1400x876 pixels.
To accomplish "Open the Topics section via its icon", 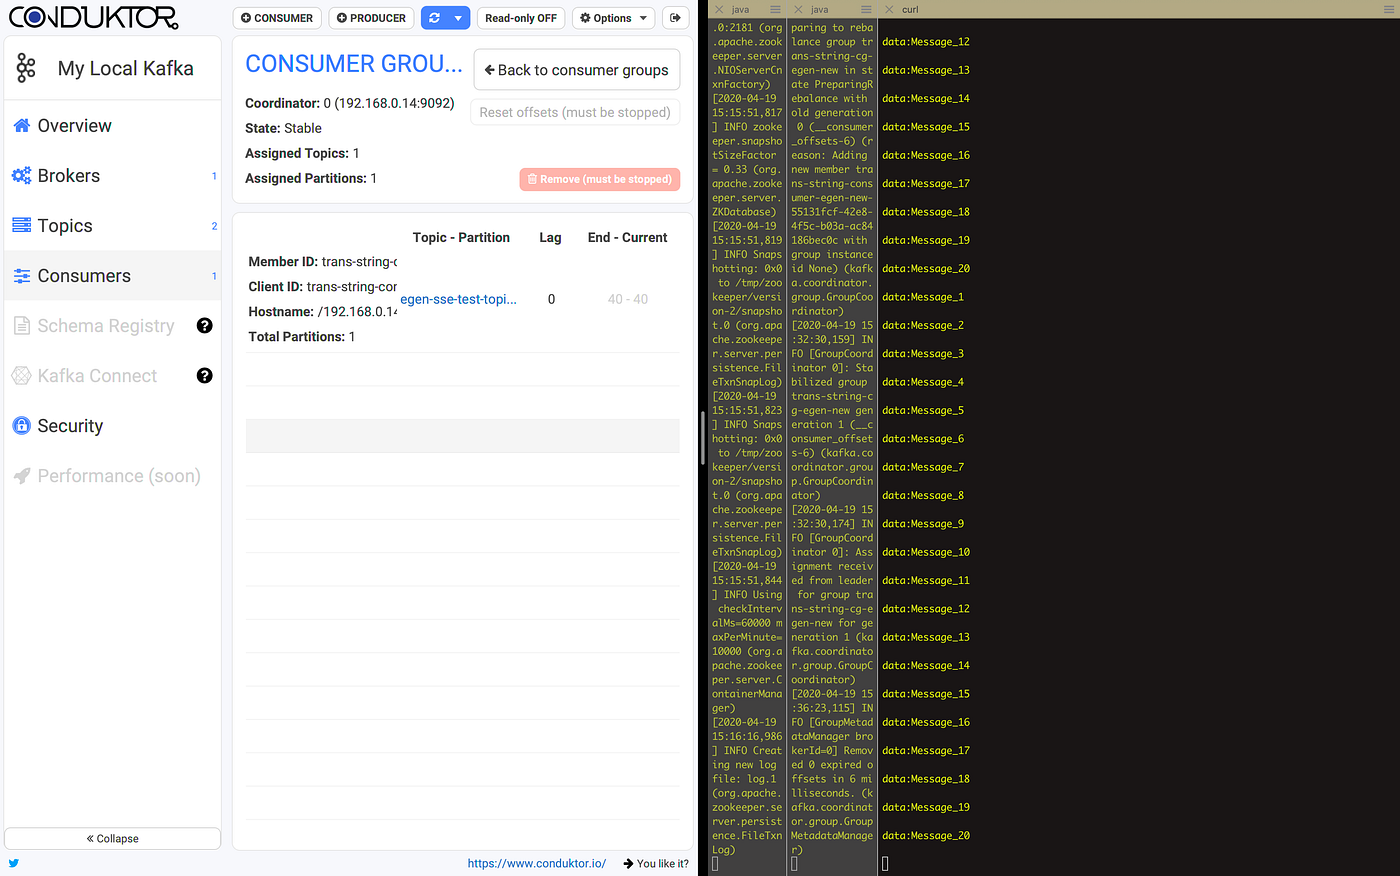I will click(20, 225).
